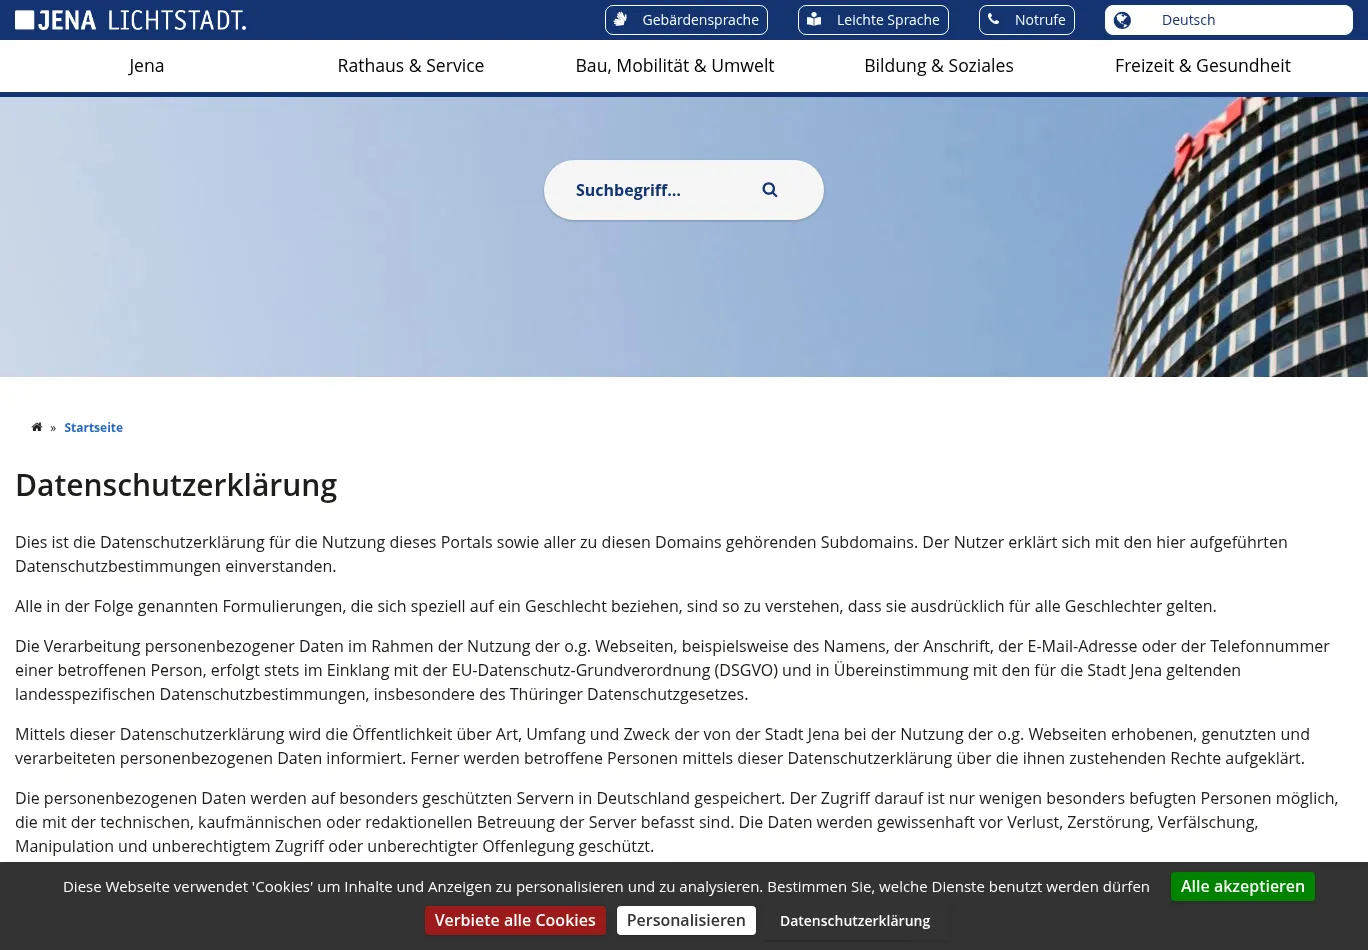The height and width of the screenshot is (950, 1368).
Task: Click the magnifying glass search icon
Action: point(769,190)
